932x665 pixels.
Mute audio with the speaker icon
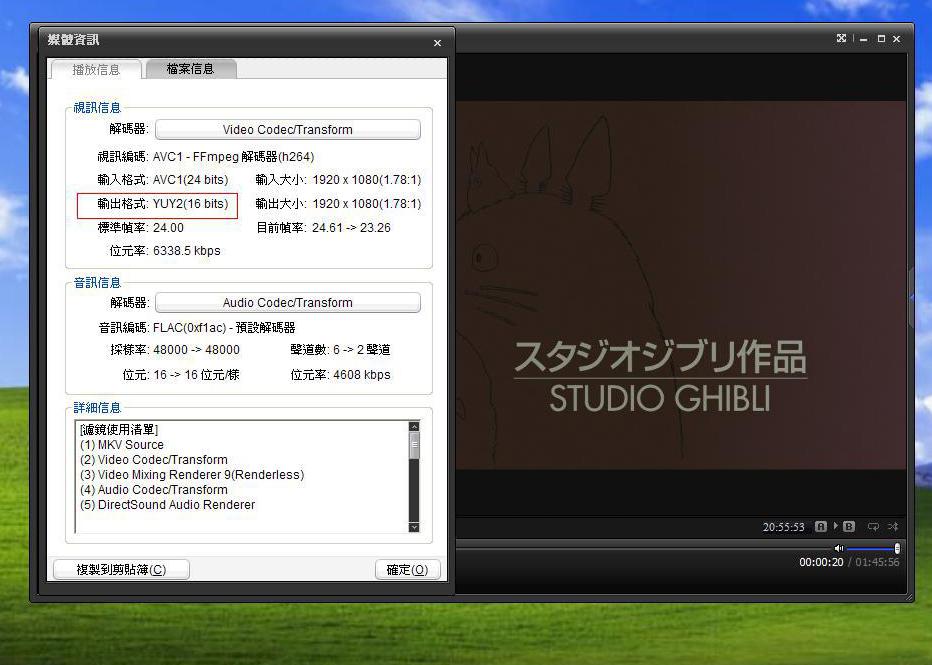coord(839,548)
